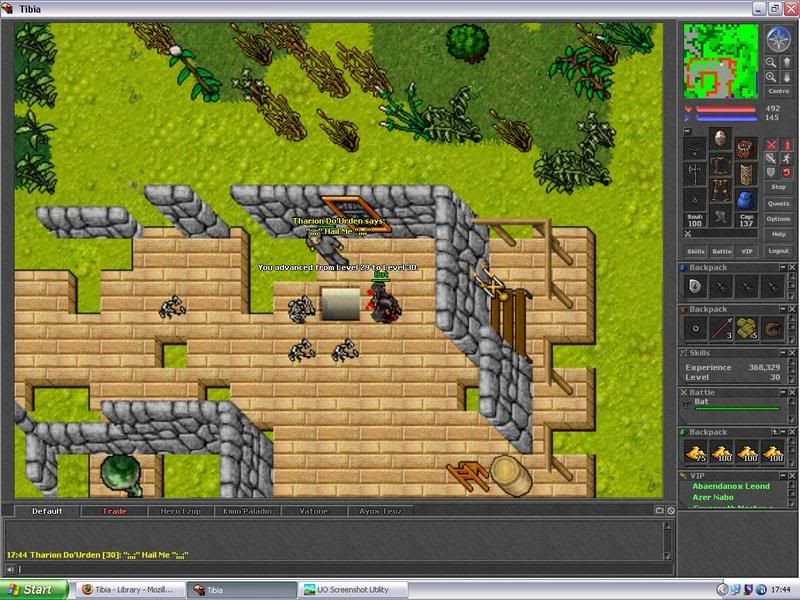Open the Options button
800x600 pixels.
tap(779, 219)
